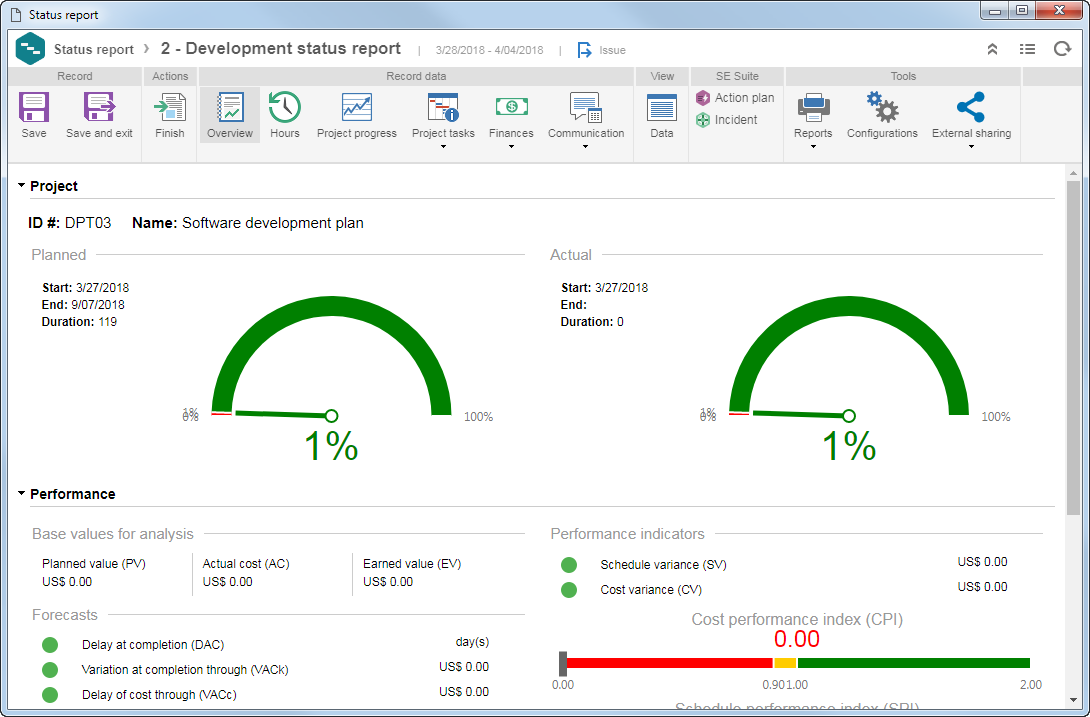This screenshot has height=717, width=1090.
Task: Click planned 'End: 9/07/2018' text
Action: click(83, 305)
